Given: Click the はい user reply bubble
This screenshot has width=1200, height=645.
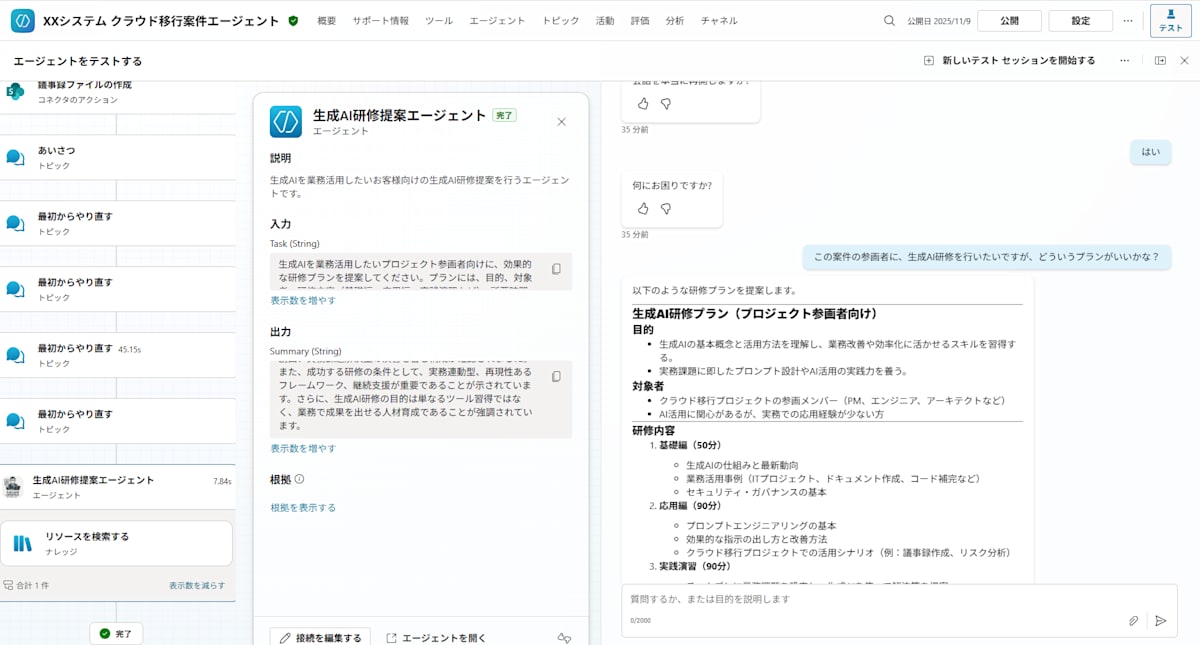Looking at the screenshot, I should tap(1151, 152).
